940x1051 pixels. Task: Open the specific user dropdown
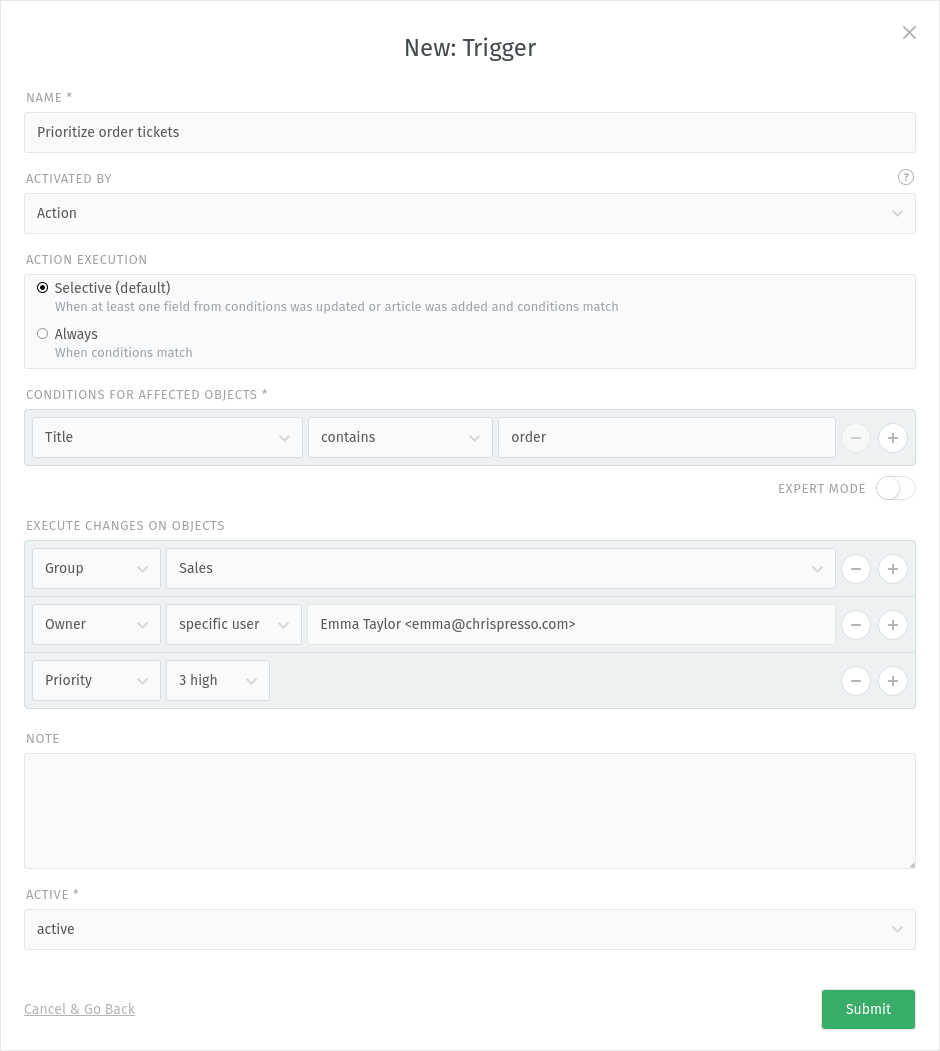point(234,625)
